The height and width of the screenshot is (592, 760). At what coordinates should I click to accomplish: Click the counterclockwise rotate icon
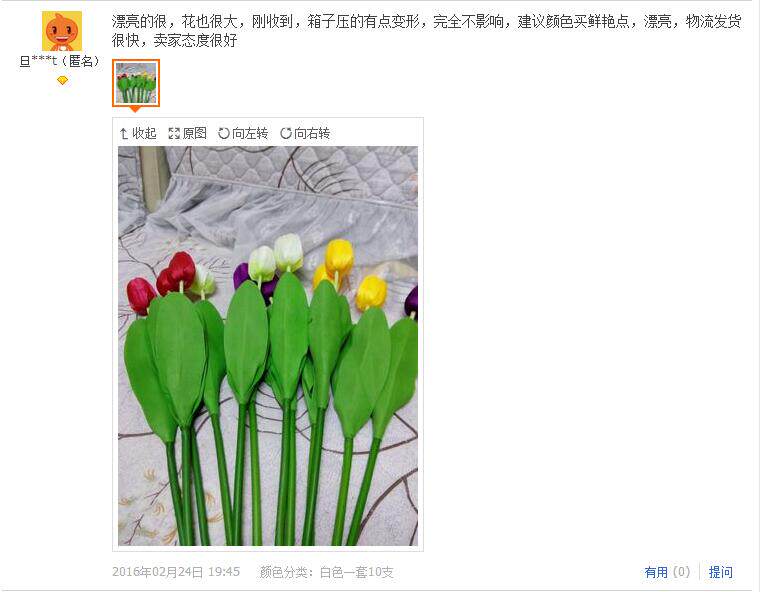click(223, 133)
